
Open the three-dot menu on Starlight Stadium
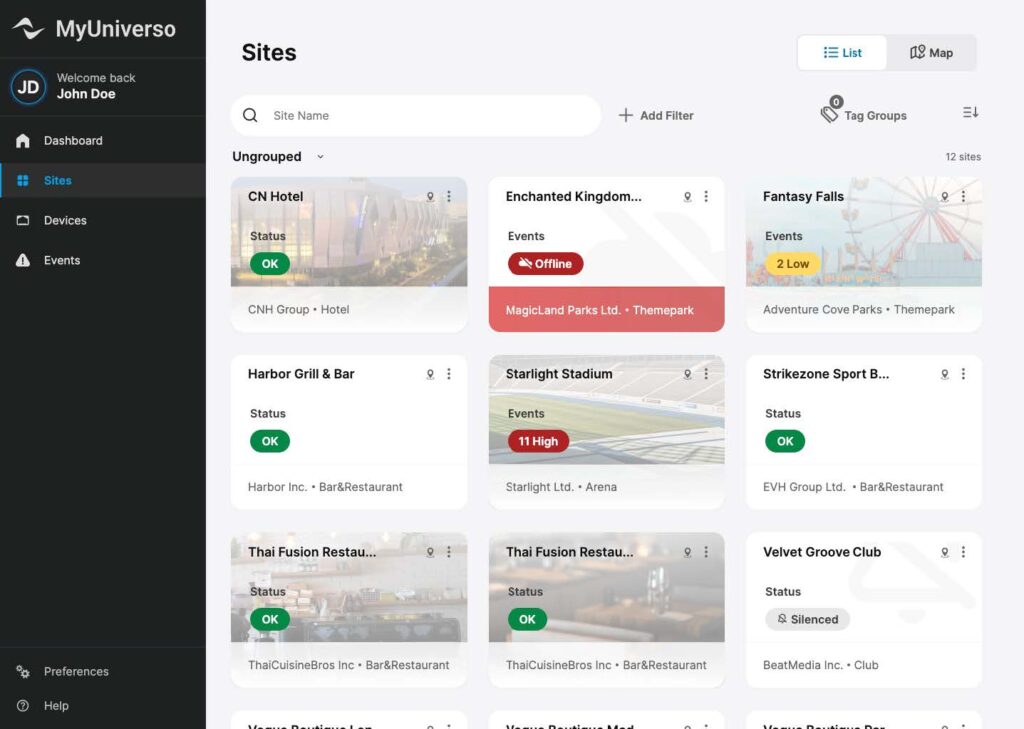coord(706,374)
